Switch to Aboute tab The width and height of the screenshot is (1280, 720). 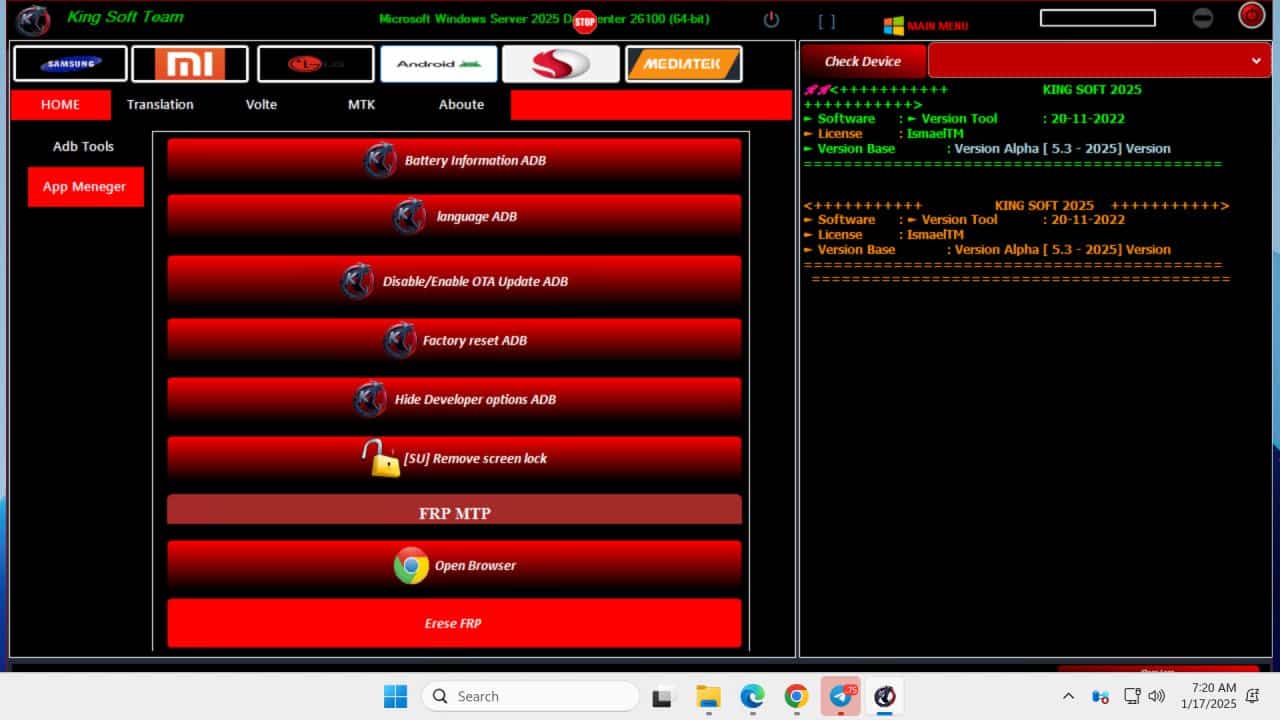[x=461, y=104]
